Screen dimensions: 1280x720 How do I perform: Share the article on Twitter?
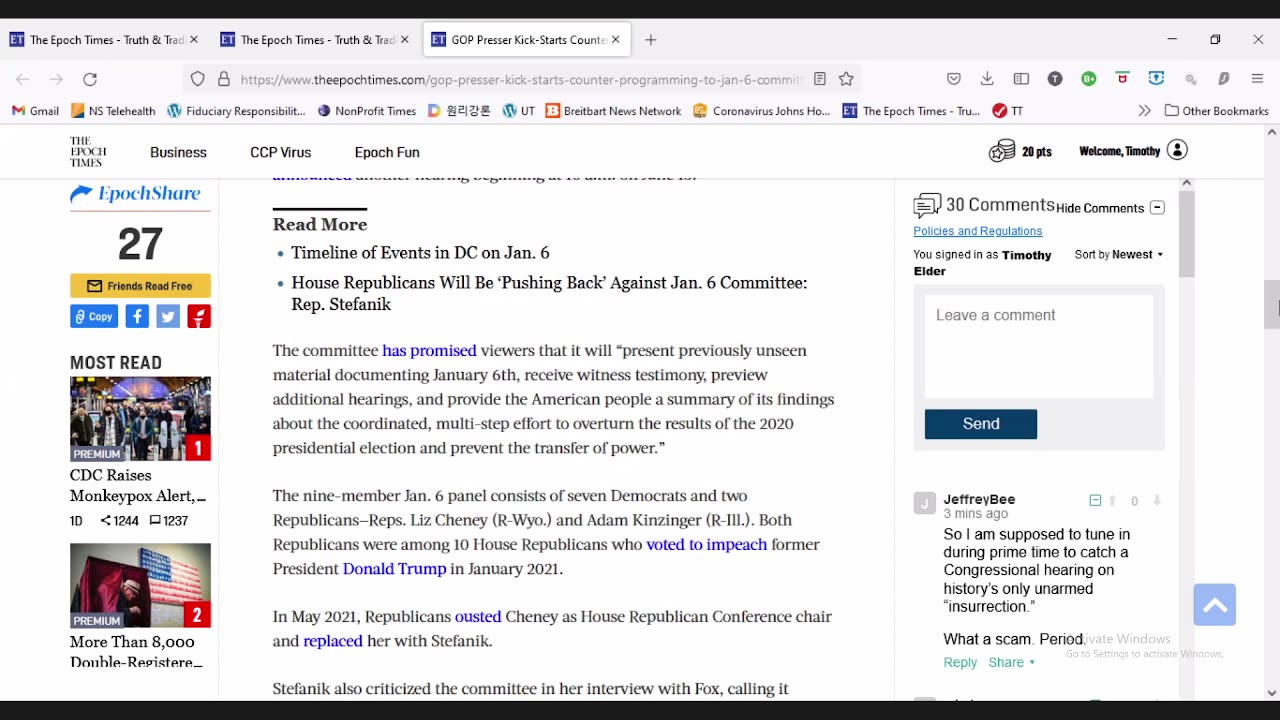click(168, 316)
